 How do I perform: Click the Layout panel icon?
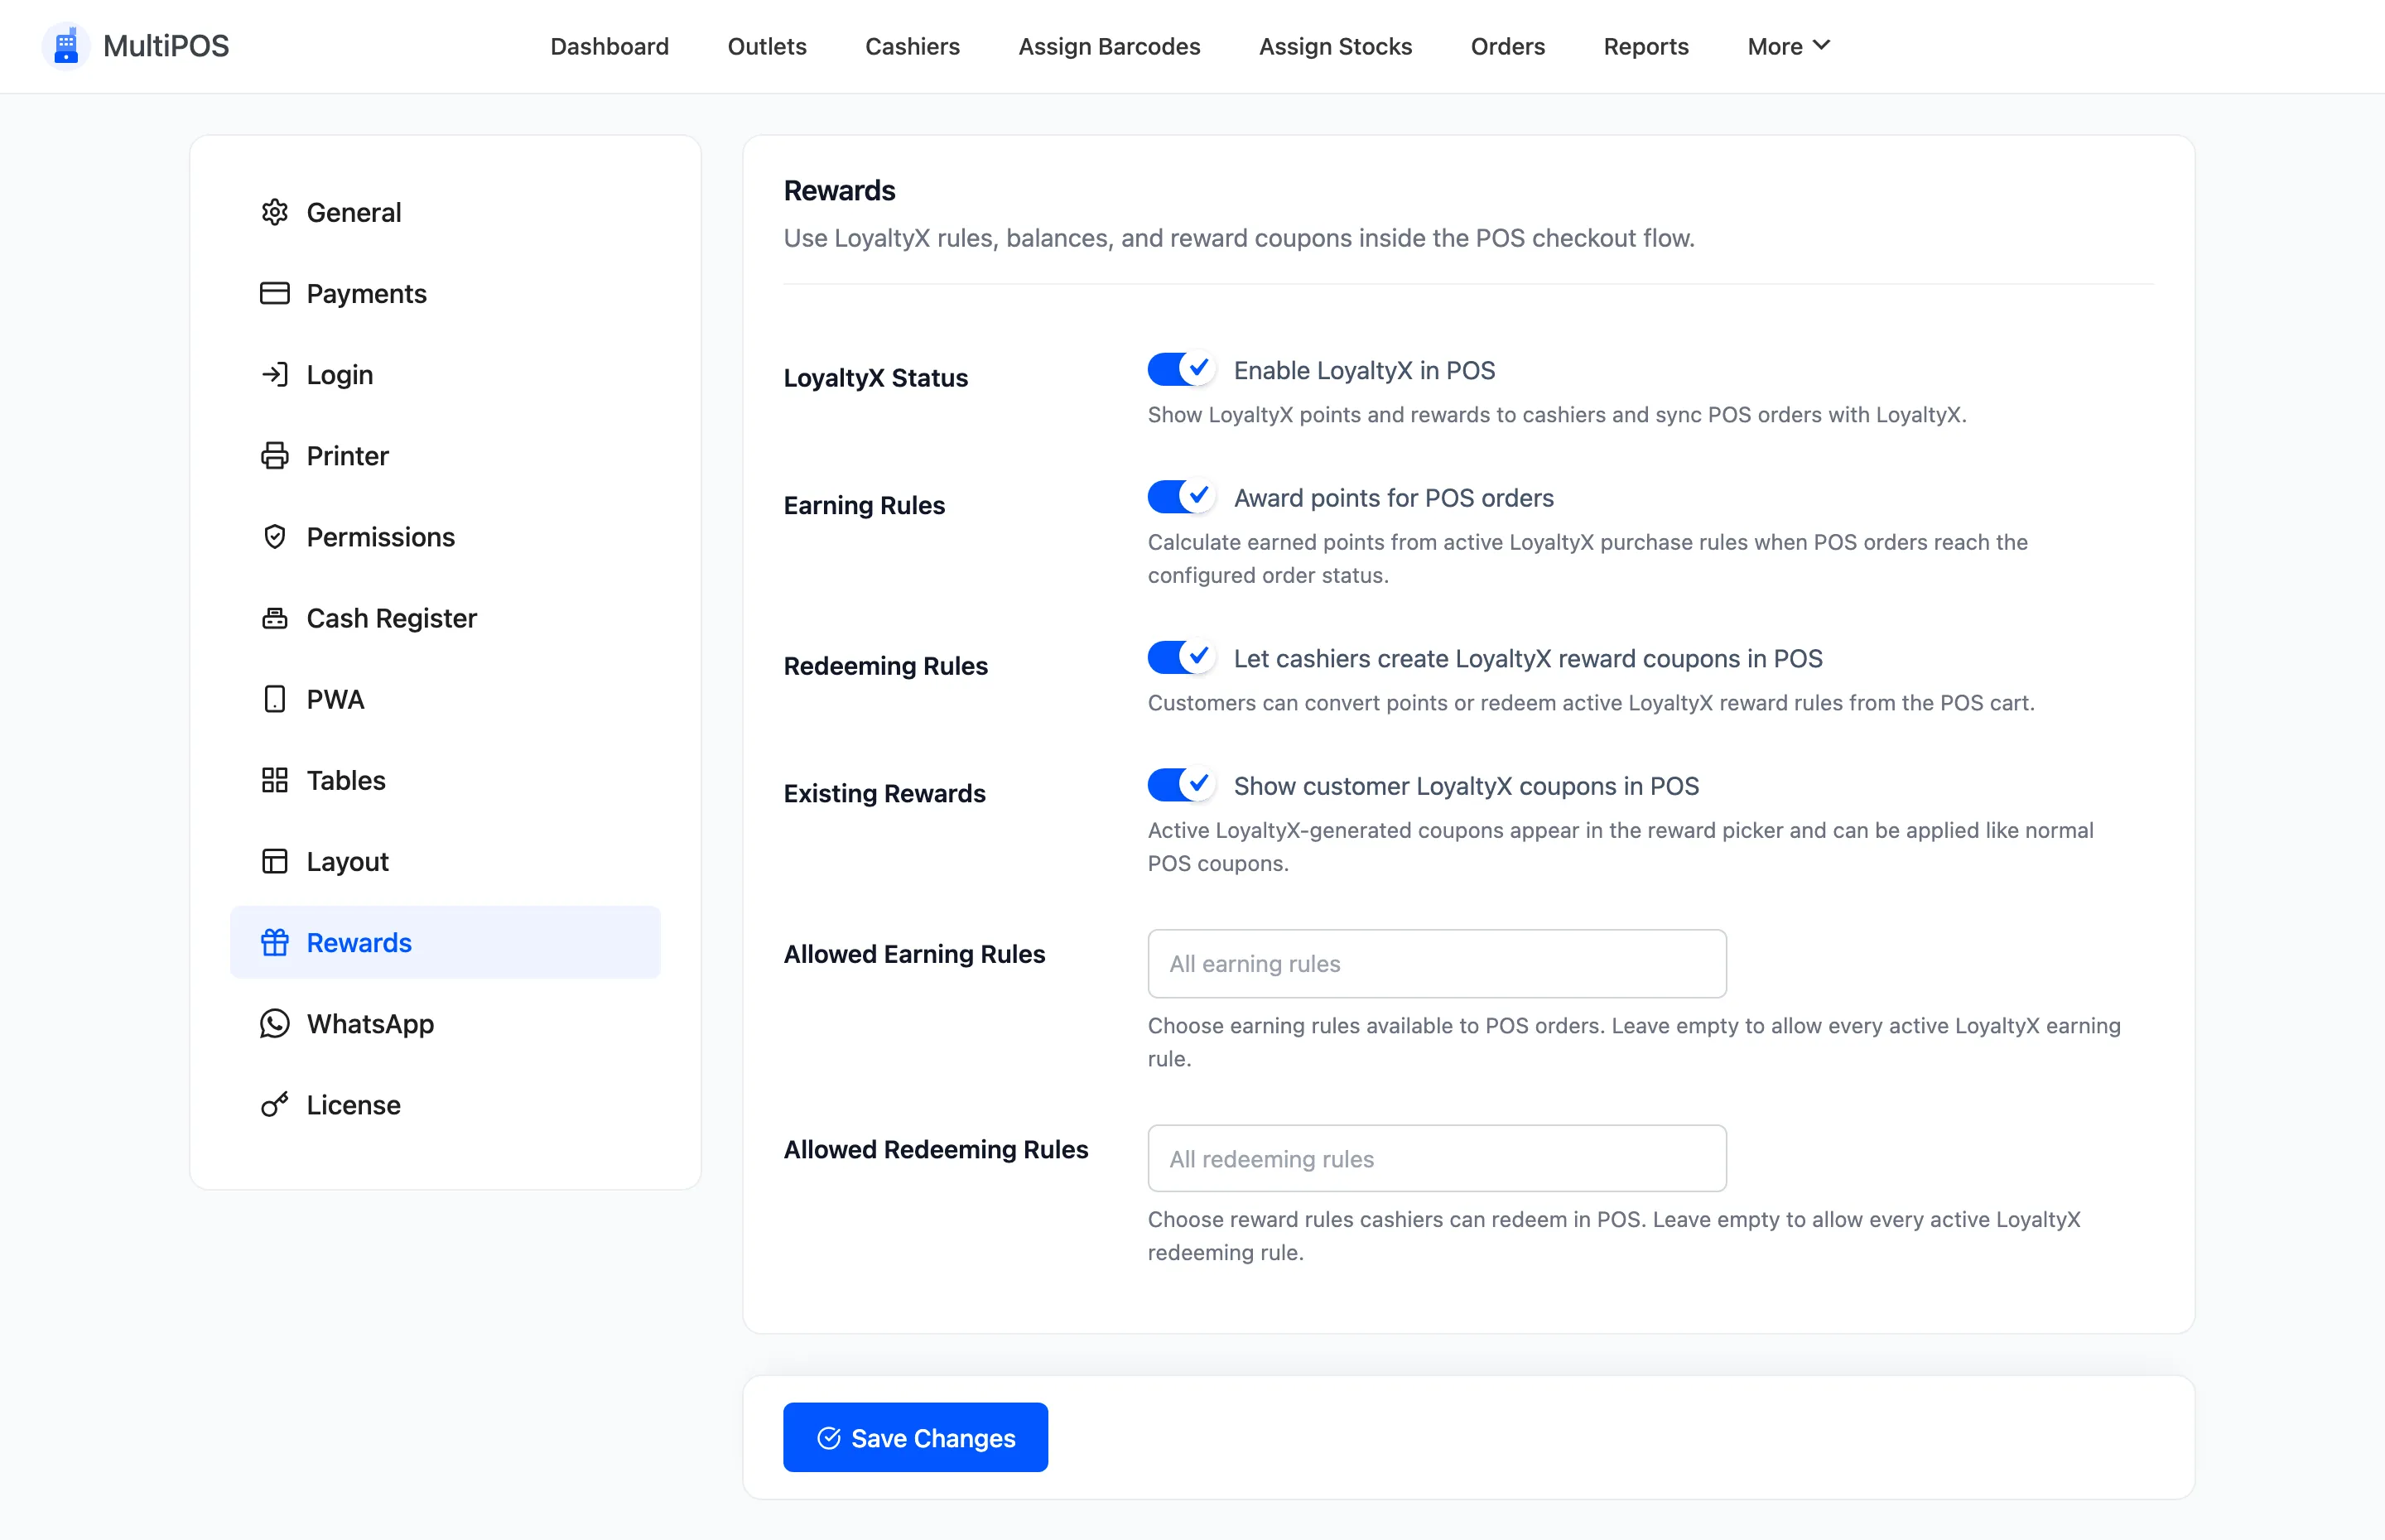(x=274, y=861)
